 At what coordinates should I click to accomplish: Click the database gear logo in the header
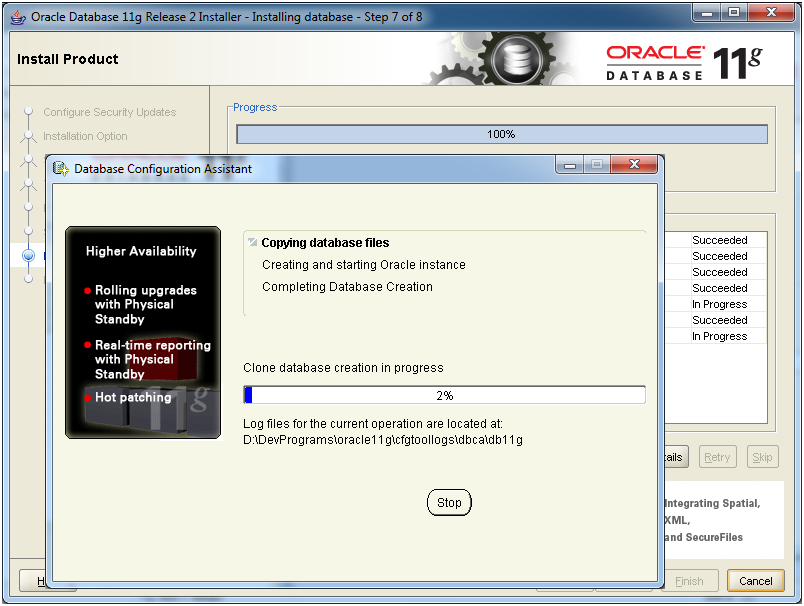pos(518,60)
